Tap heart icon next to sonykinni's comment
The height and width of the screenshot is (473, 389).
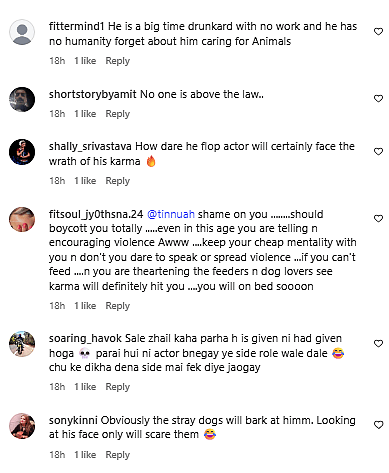pos(378,425)
